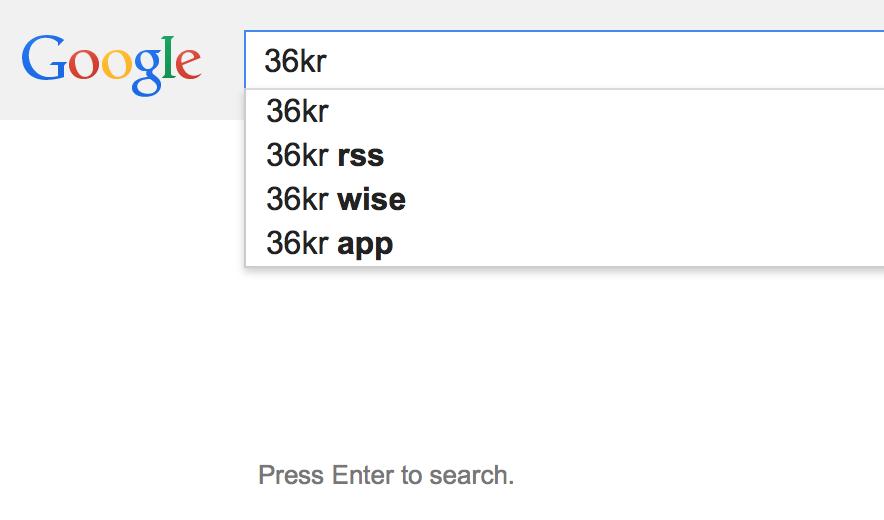Click the first red o in the logo
This screenshot has height=520, width=884.
[x=82, y=65]
